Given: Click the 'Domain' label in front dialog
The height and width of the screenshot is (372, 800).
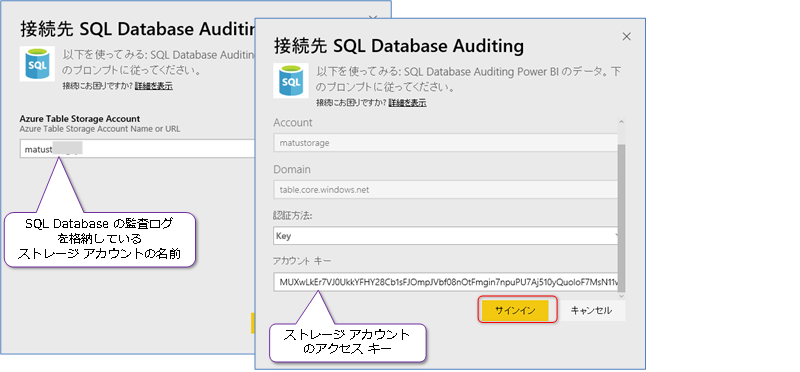Looking at the screenshot, I should tap(292, 169).
